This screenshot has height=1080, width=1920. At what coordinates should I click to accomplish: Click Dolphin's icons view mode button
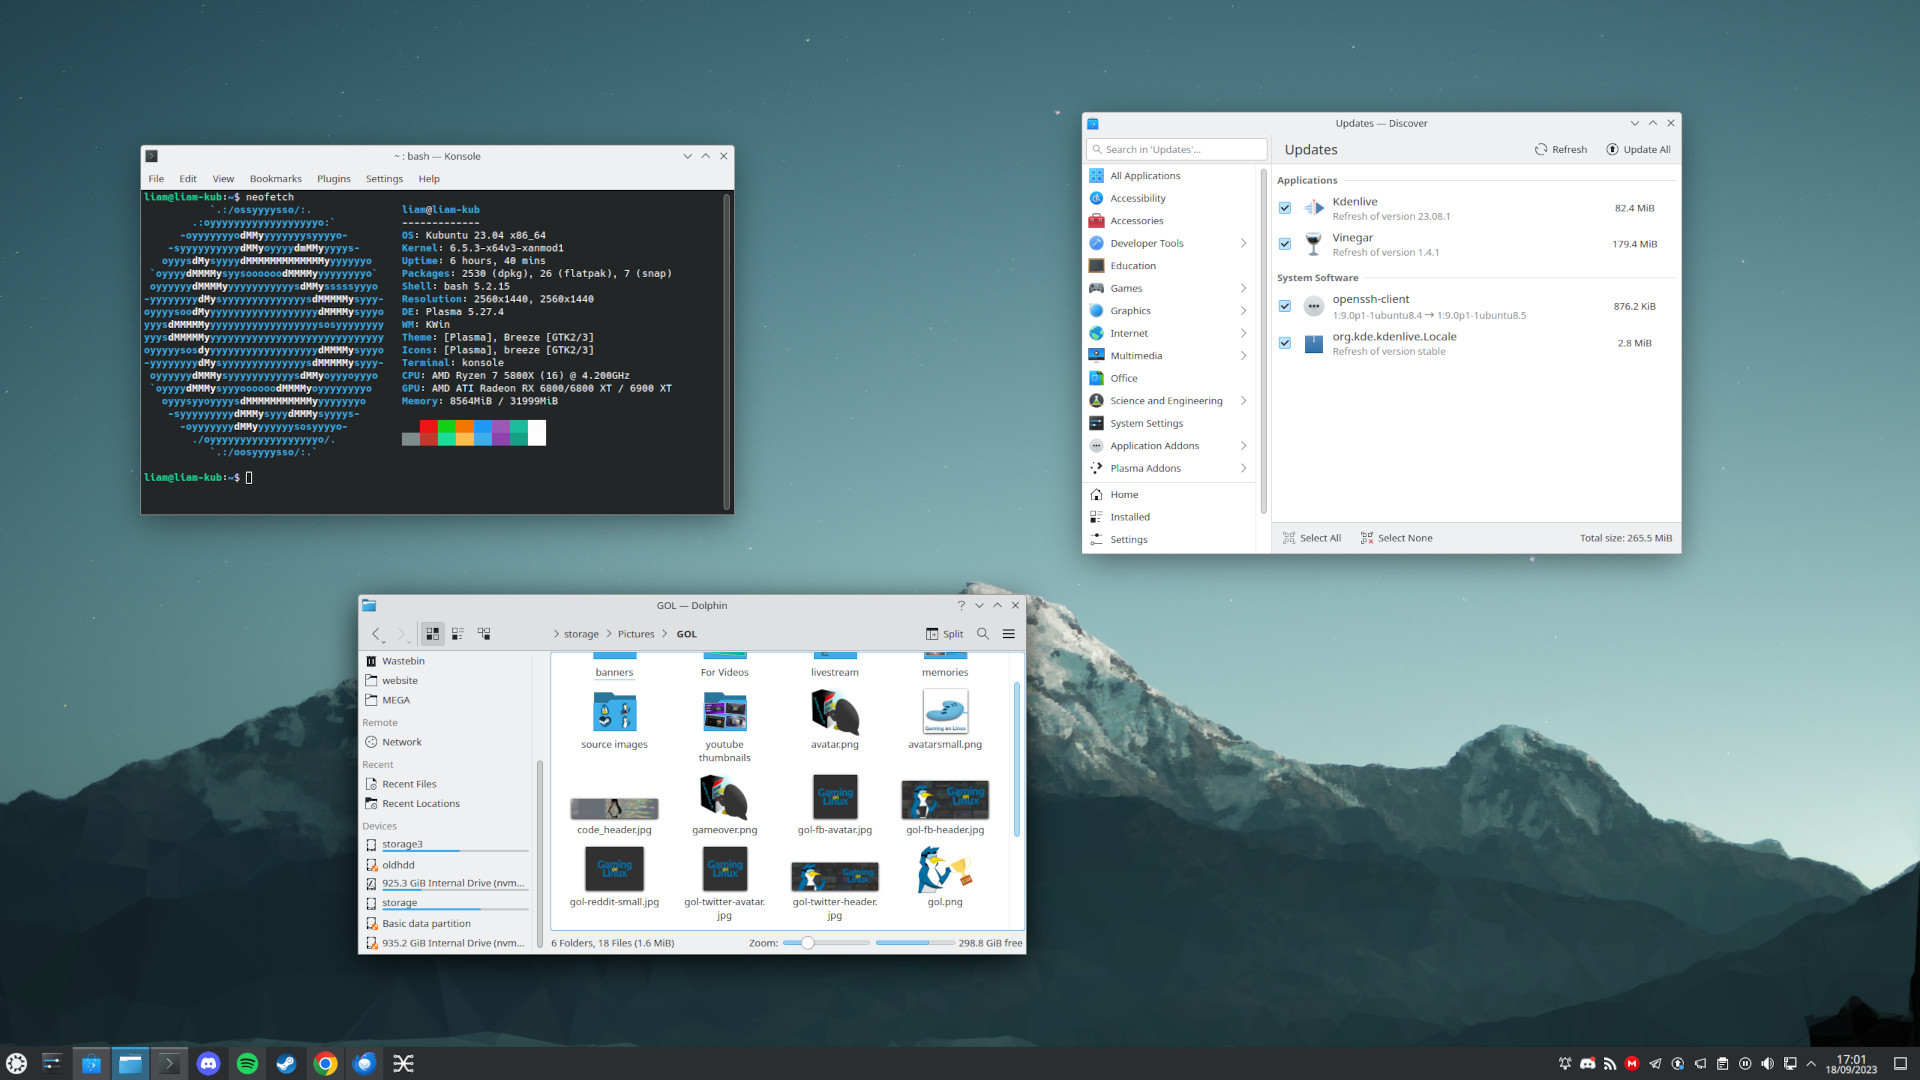432,634
